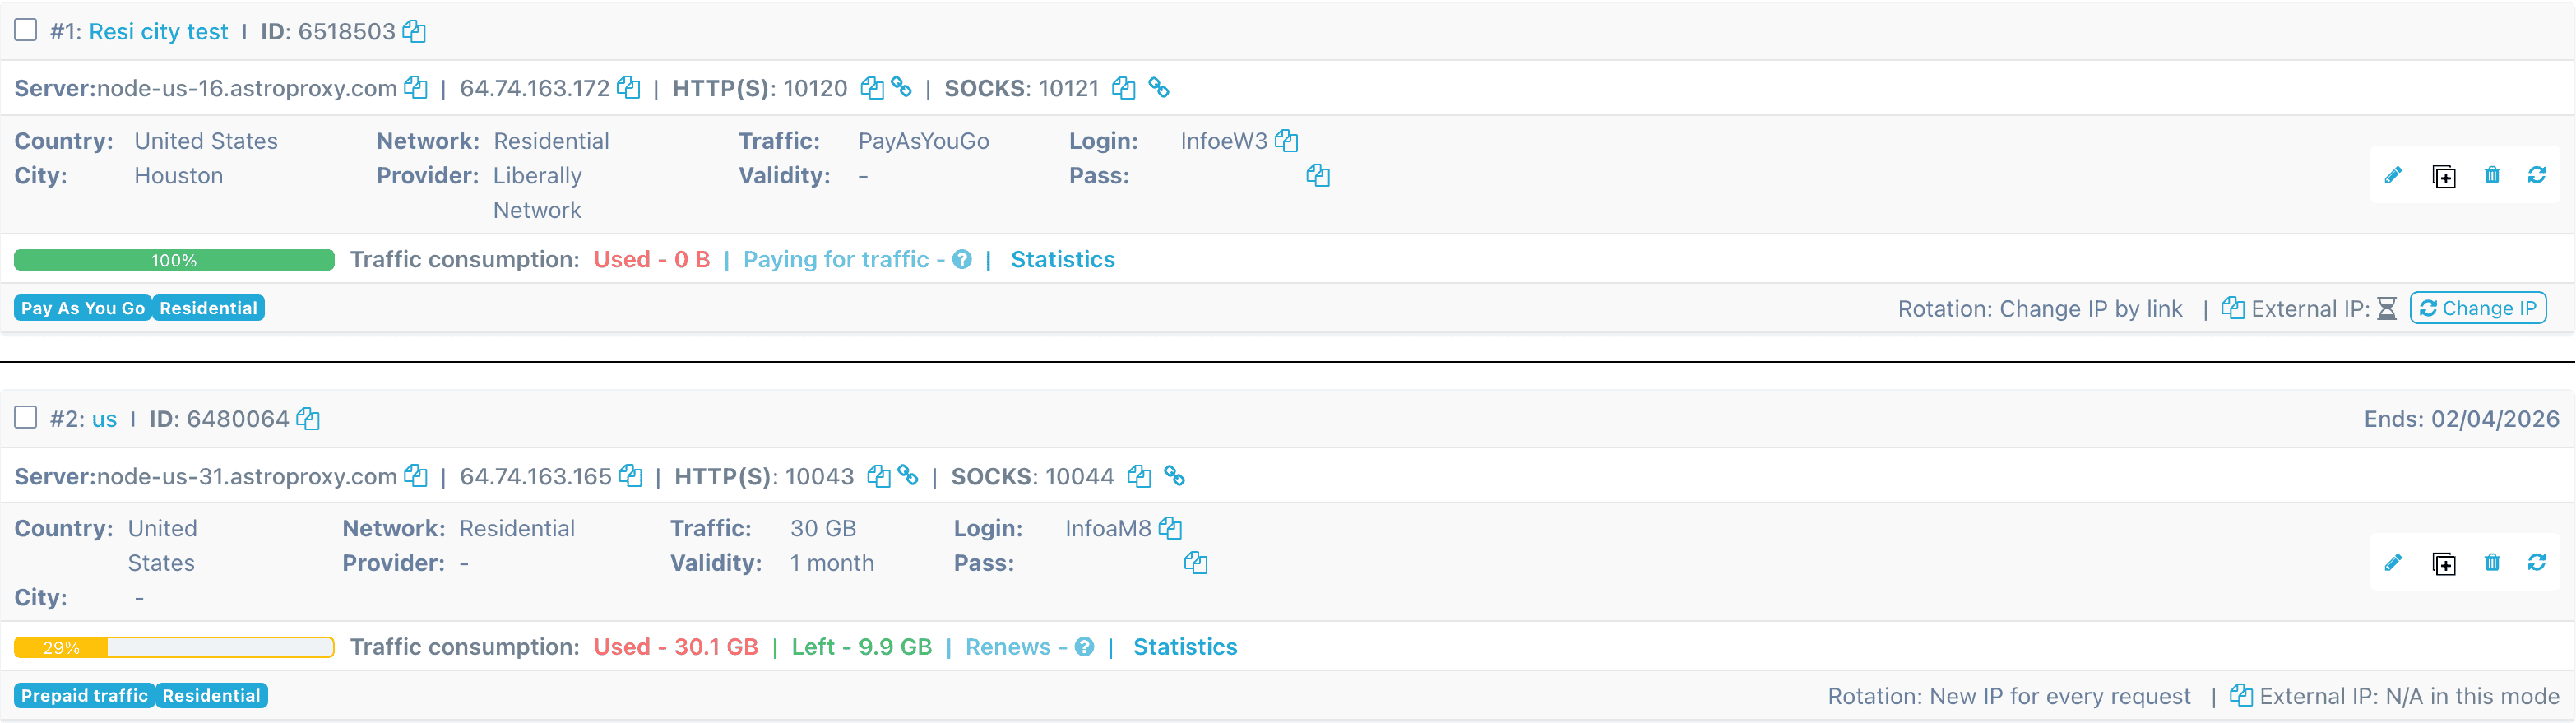Click the edit pencil icon for Resi city test proxy
The width and height of the screenshot is (2576, 723).
point(2393,176)
